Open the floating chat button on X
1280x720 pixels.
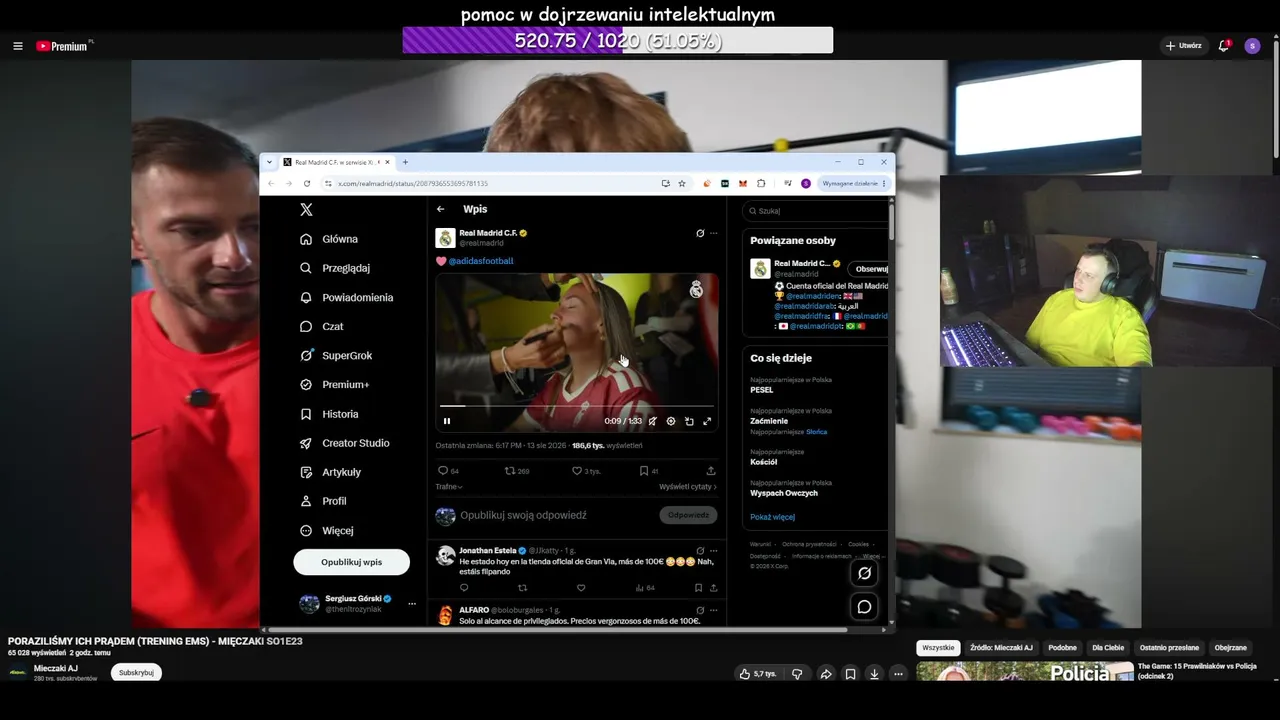pos(865,607)
